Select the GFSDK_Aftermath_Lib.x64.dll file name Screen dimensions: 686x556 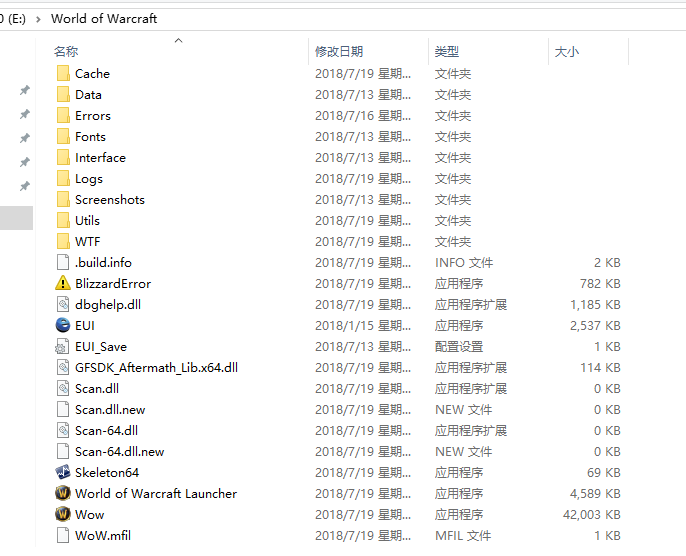click(156, 367)
